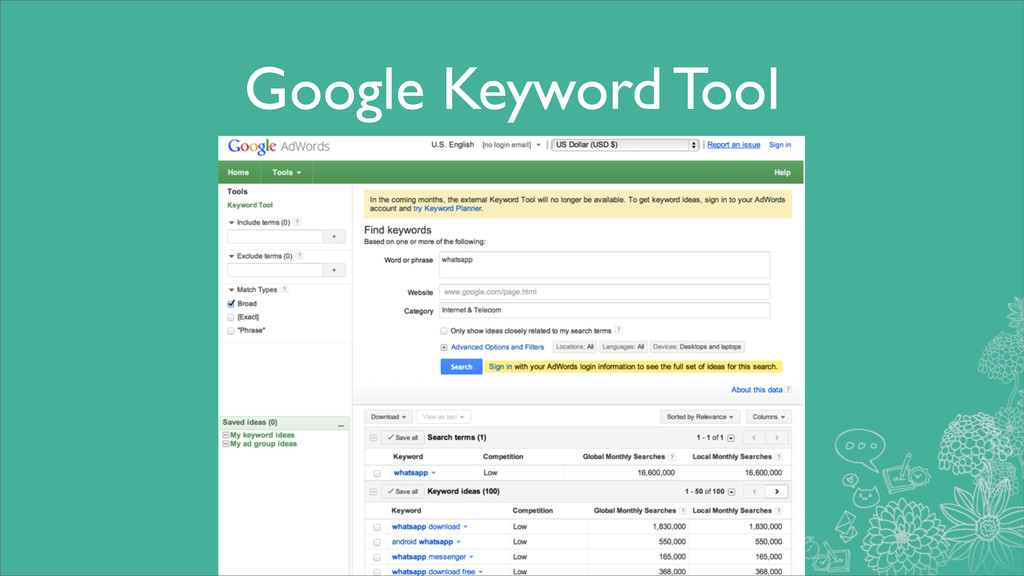1024x576 pixels.
Task: Collapse the Search terms section
Action: 373,438
